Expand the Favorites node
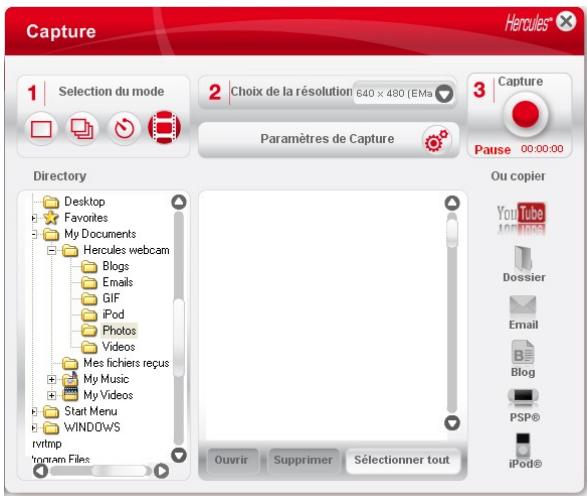Screen dimensions: 587x496 (x=34, y=218)
